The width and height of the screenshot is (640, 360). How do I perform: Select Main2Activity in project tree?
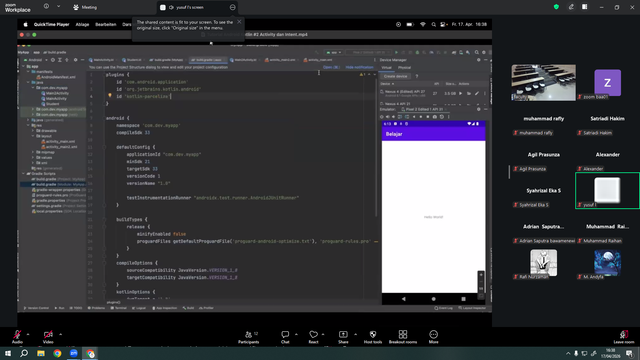point(55,93)
